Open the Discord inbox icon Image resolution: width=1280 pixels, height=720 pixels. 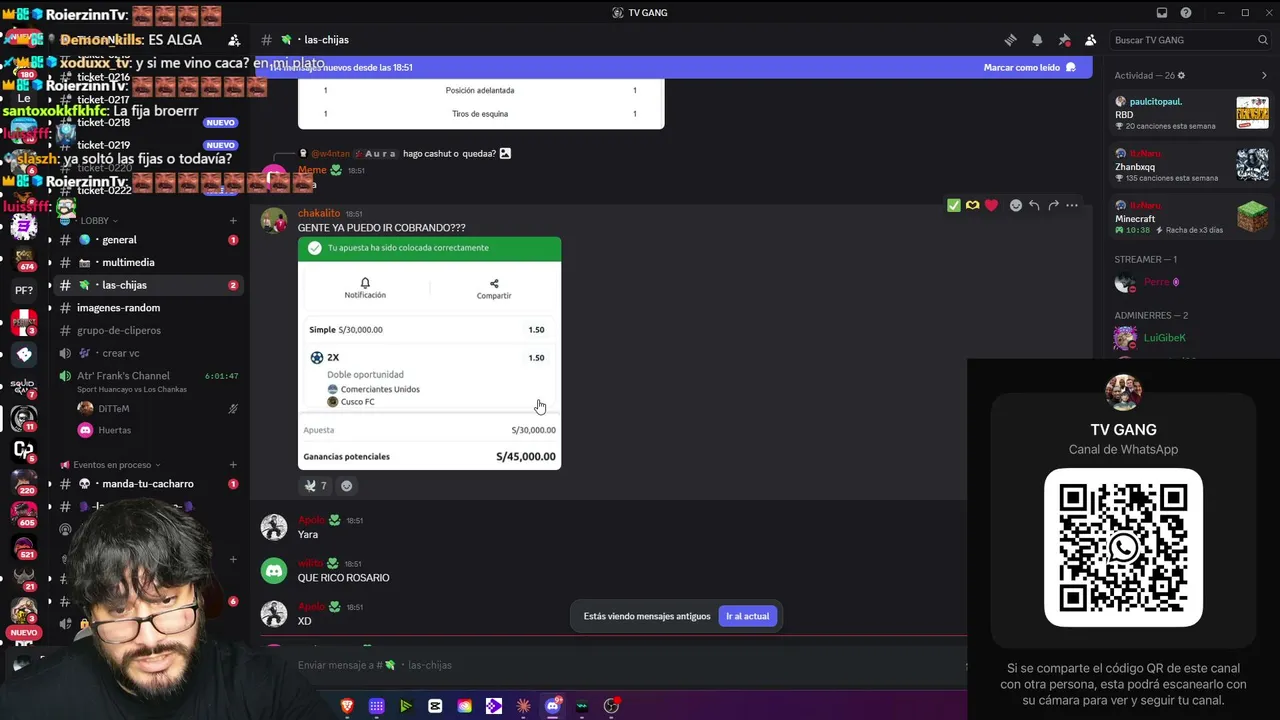coord(1162,13)
